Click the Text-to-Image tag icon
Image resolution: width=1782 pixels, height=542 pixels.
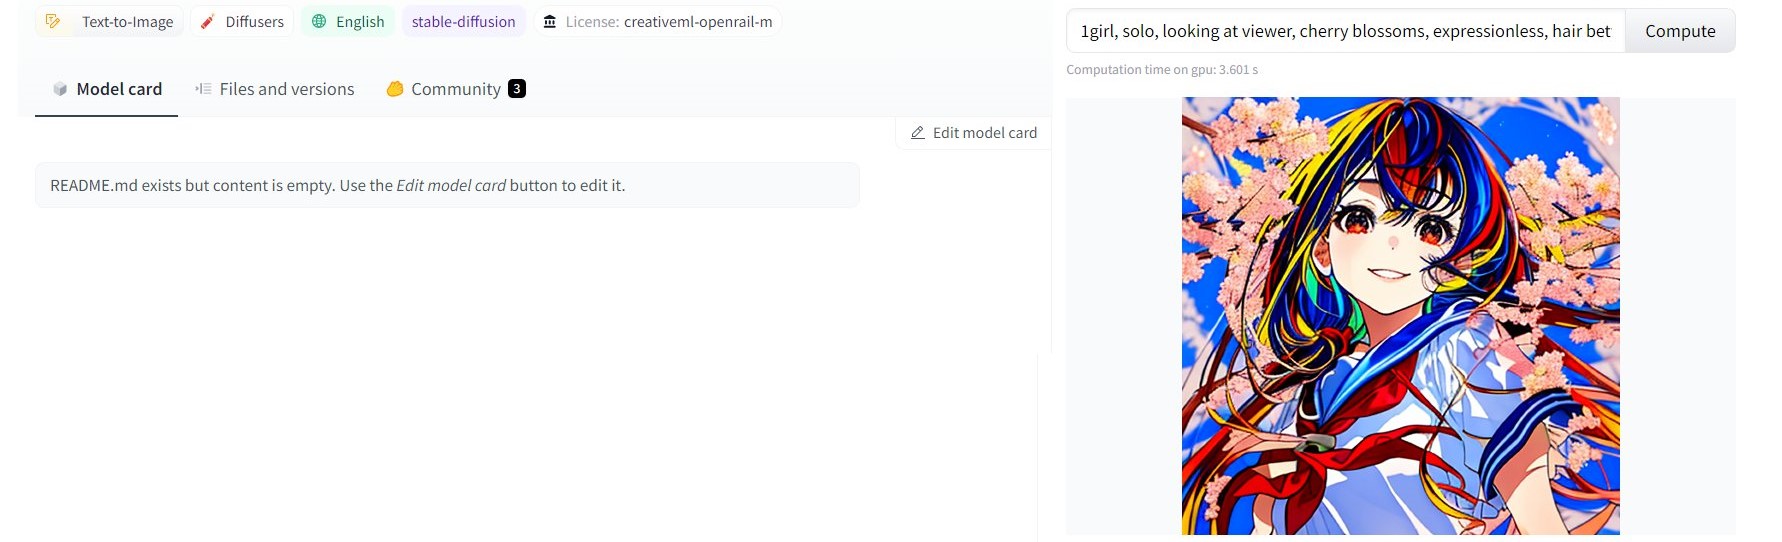53,21
